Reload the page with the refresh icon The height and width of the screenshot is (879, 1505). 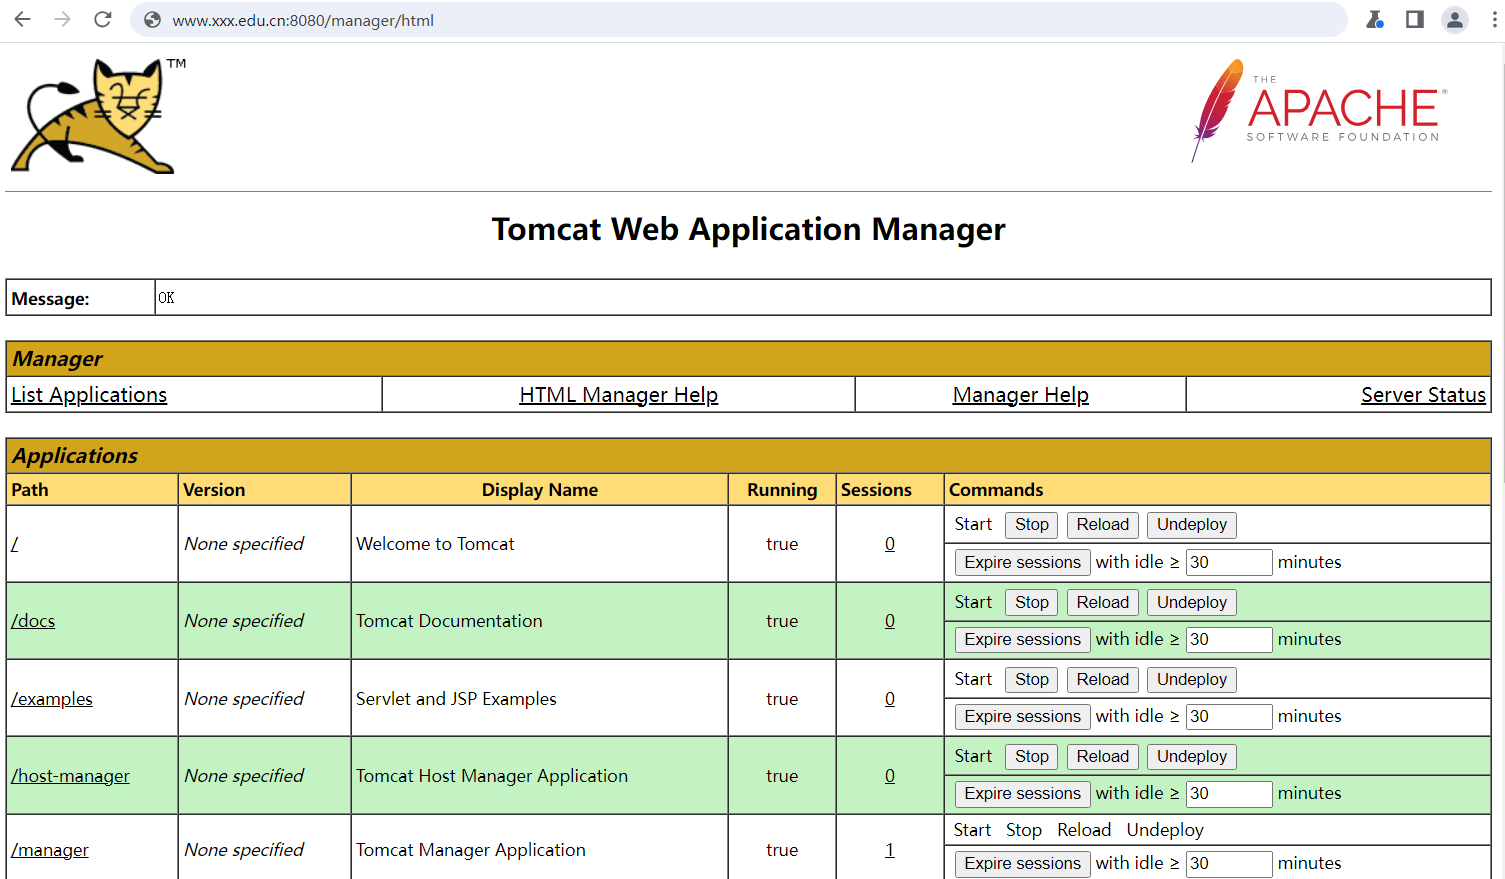(x=103, y=20)
